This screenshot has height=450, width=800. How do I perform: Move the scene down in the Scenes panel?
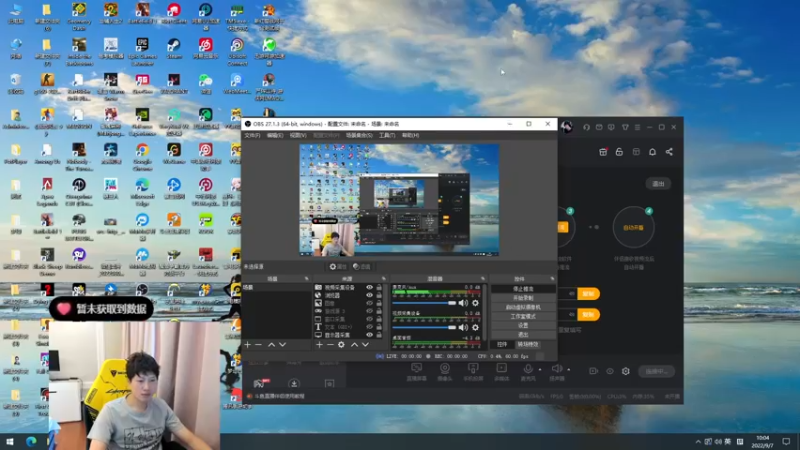click(283, 345)
